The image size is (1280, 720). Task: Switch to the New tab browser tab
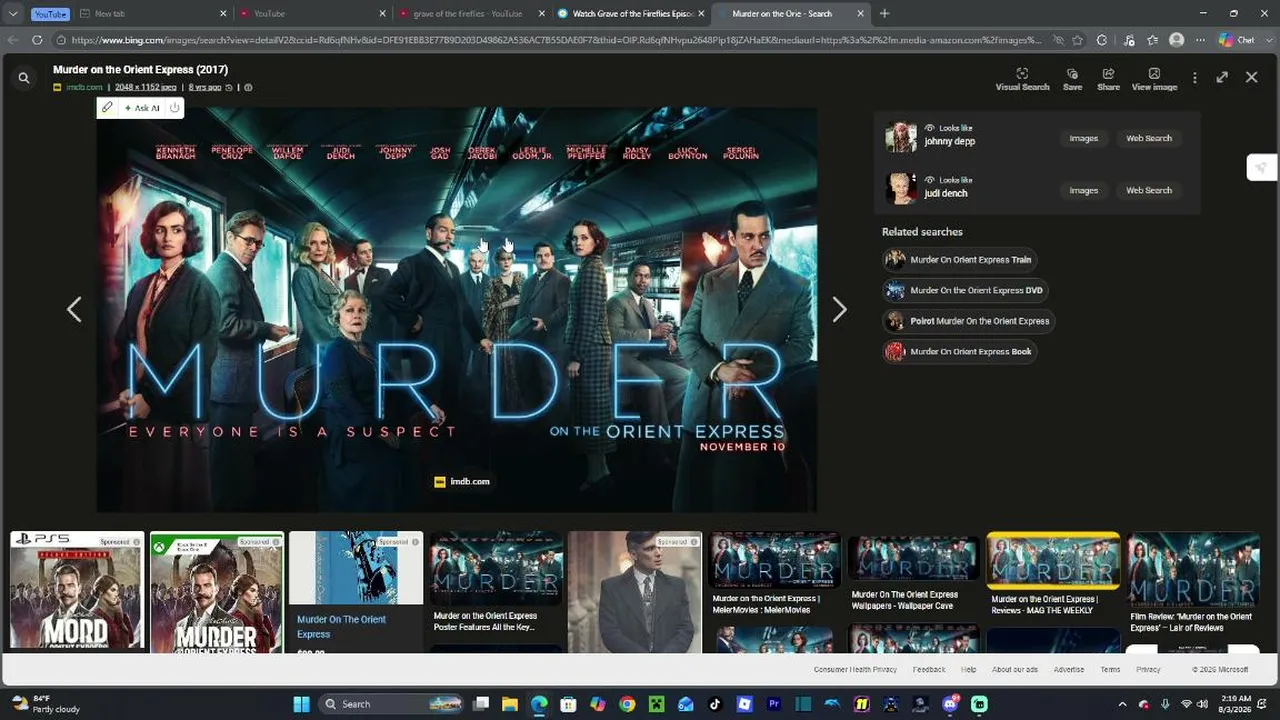pyautogui.click(x=154, y=13)
